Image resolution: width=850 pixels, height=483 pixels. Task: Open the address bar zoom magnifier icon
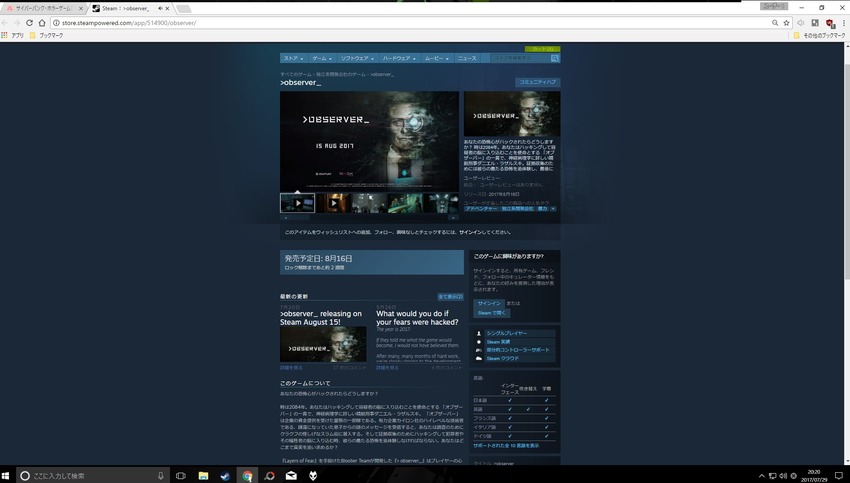[775, 23]
